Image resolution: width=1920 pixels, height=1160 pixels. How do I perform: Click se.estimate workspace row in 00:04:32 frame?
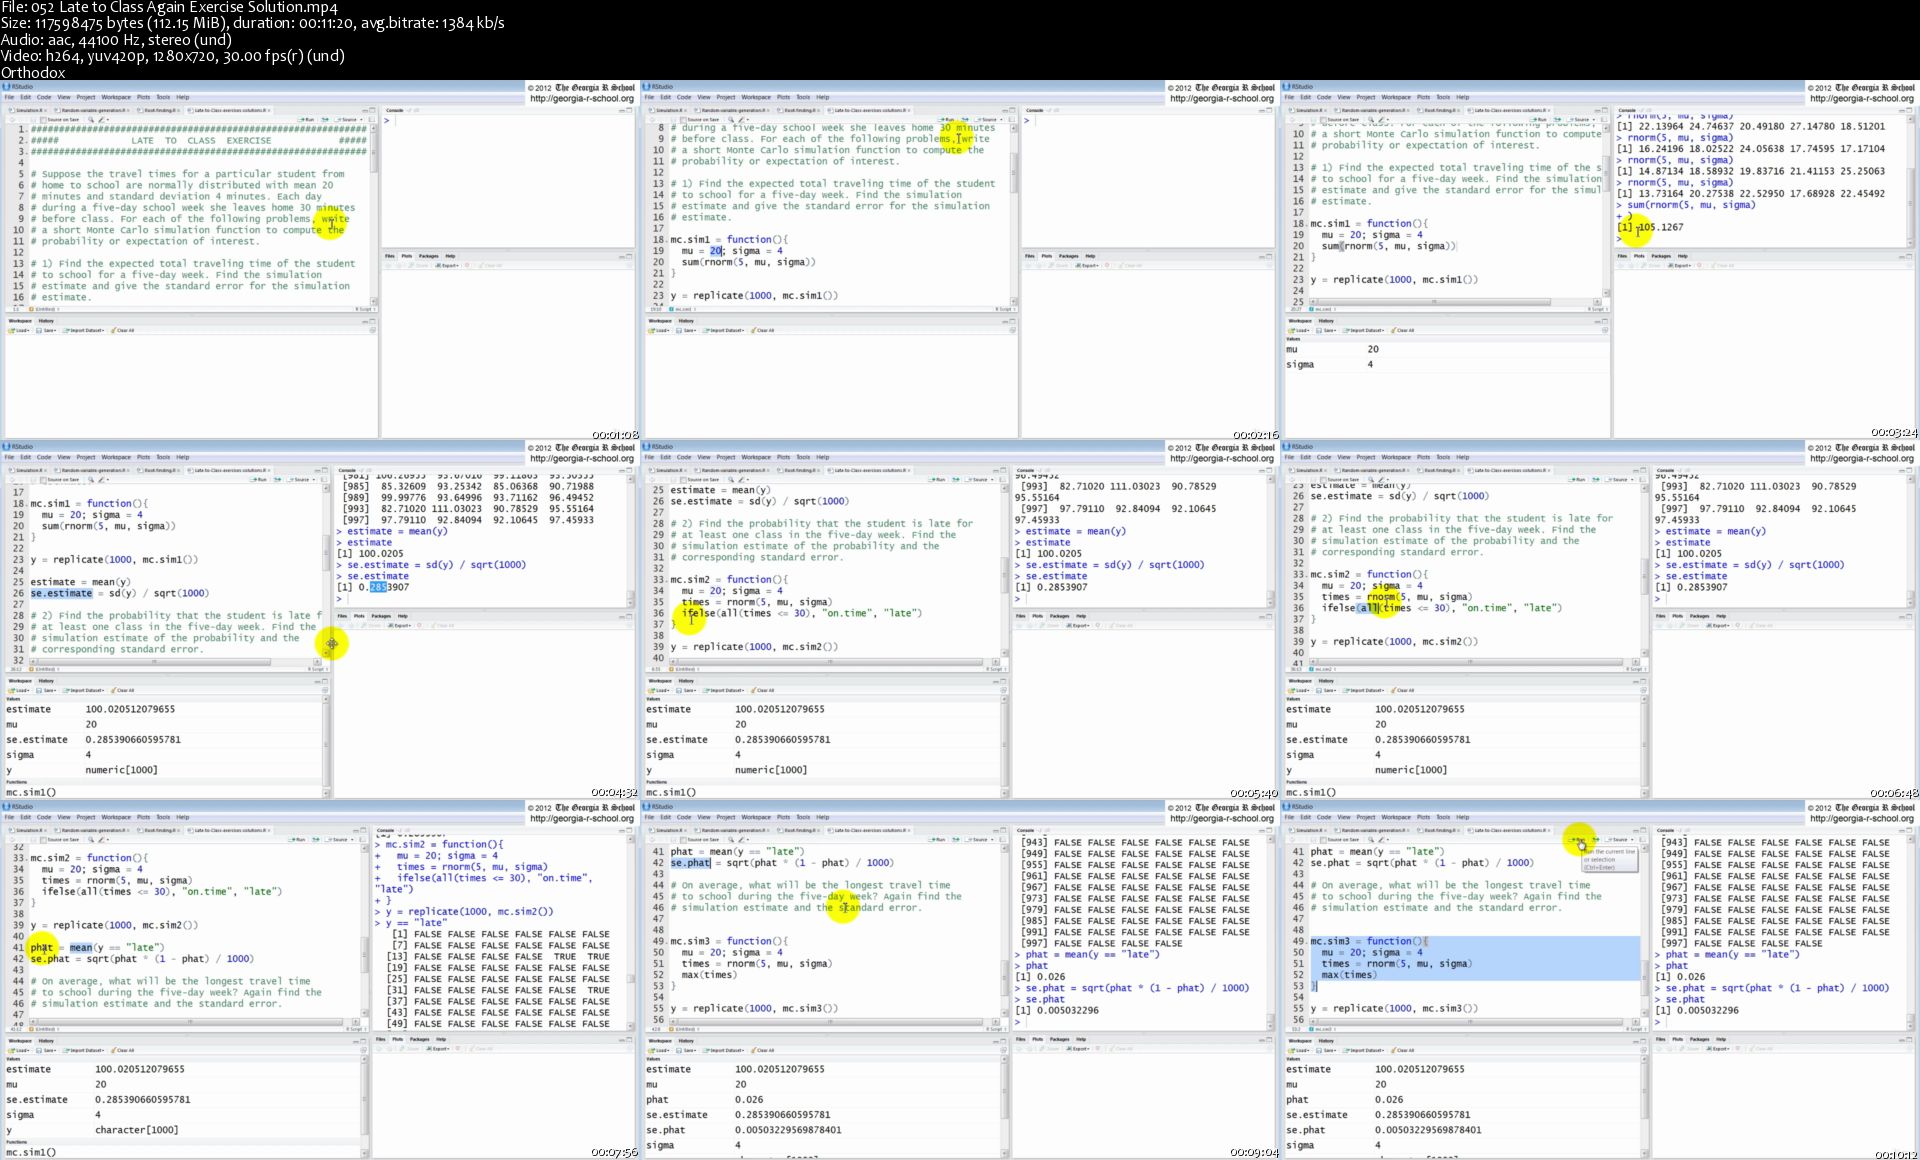coord(162,739)
